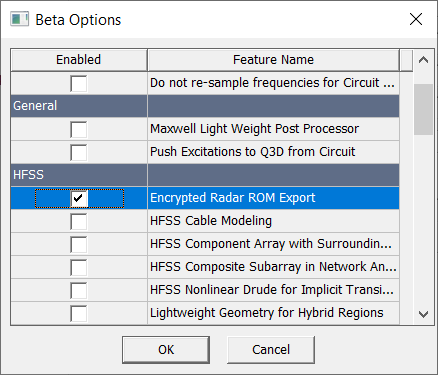Screen dimensions: 438x375
Task: Tick Push Excitations to Q3D from Circuit
Action: click(x=79, y=152)
